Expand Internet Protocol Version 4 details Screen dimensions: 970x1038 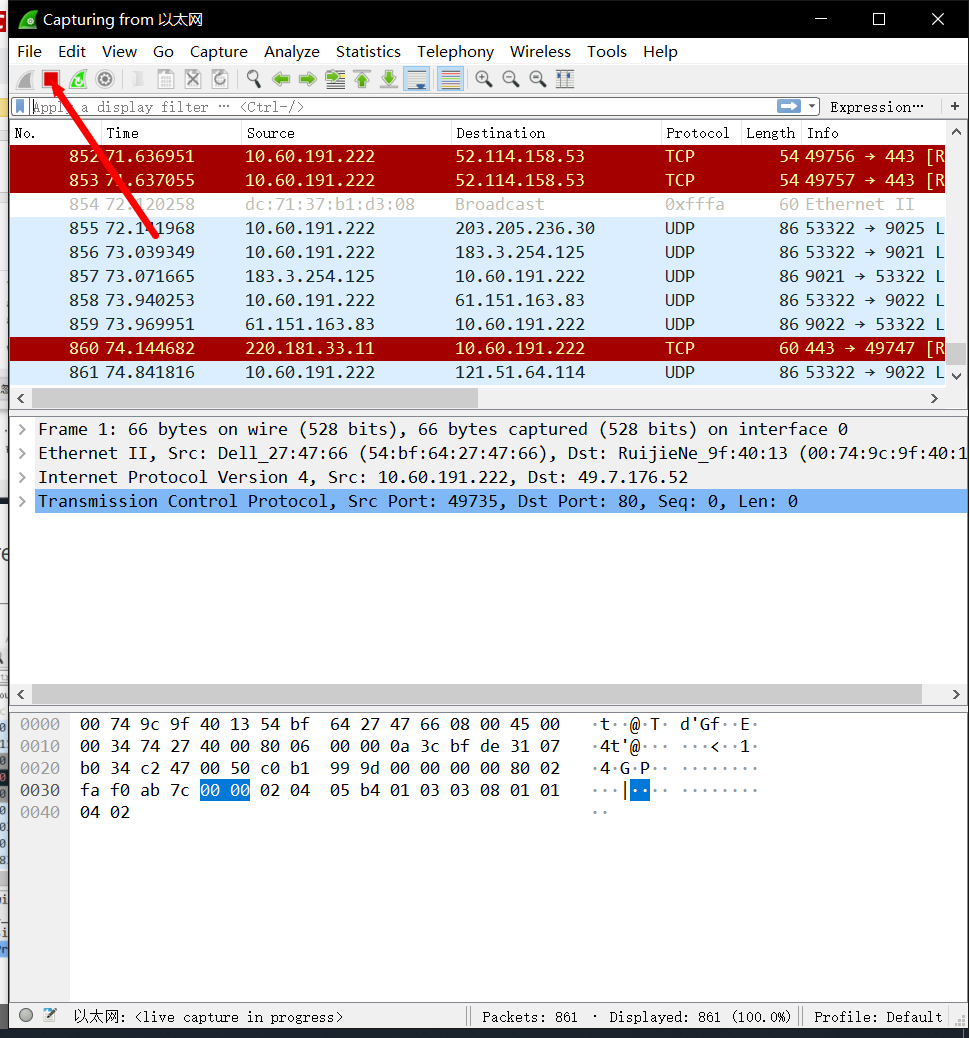point(23,477)
